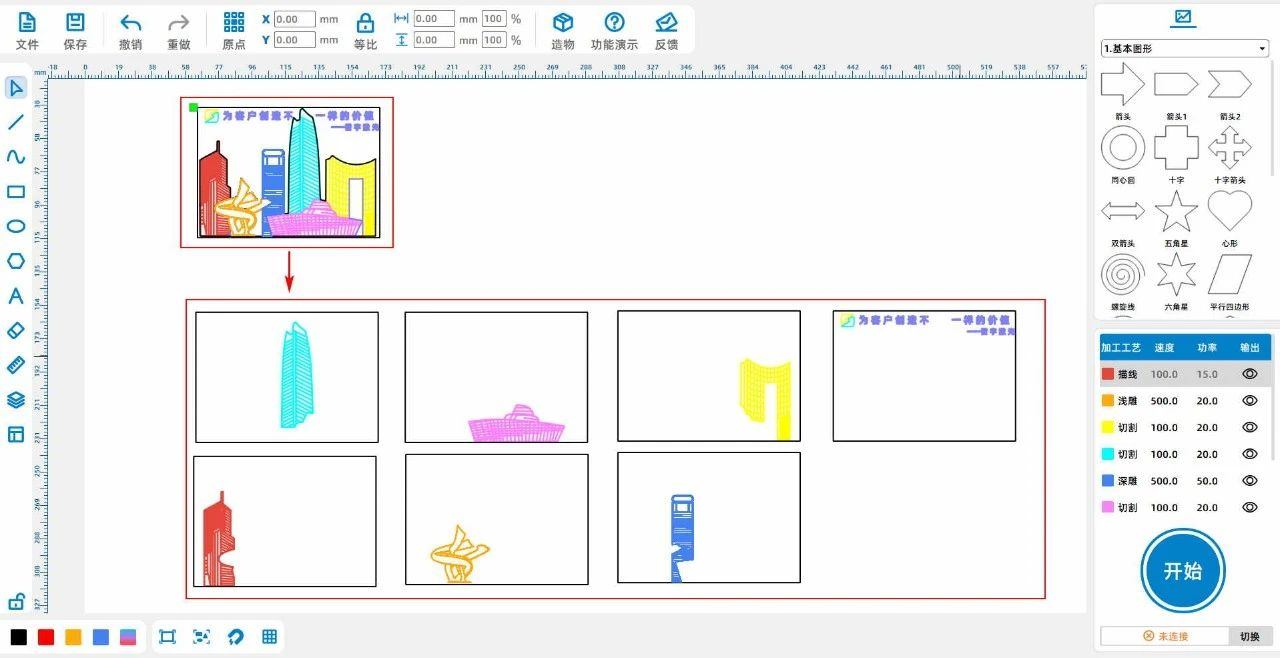1280x658 pixels.
Task: Open the layers stack tool
Action: 15,400
